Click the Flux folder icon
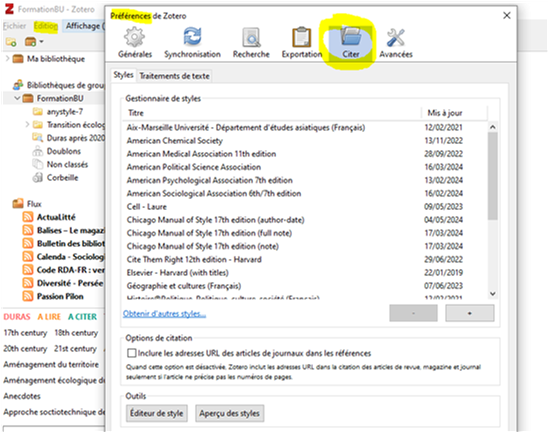This screenshot has height=432, width=548. click(x=18, y=203)
